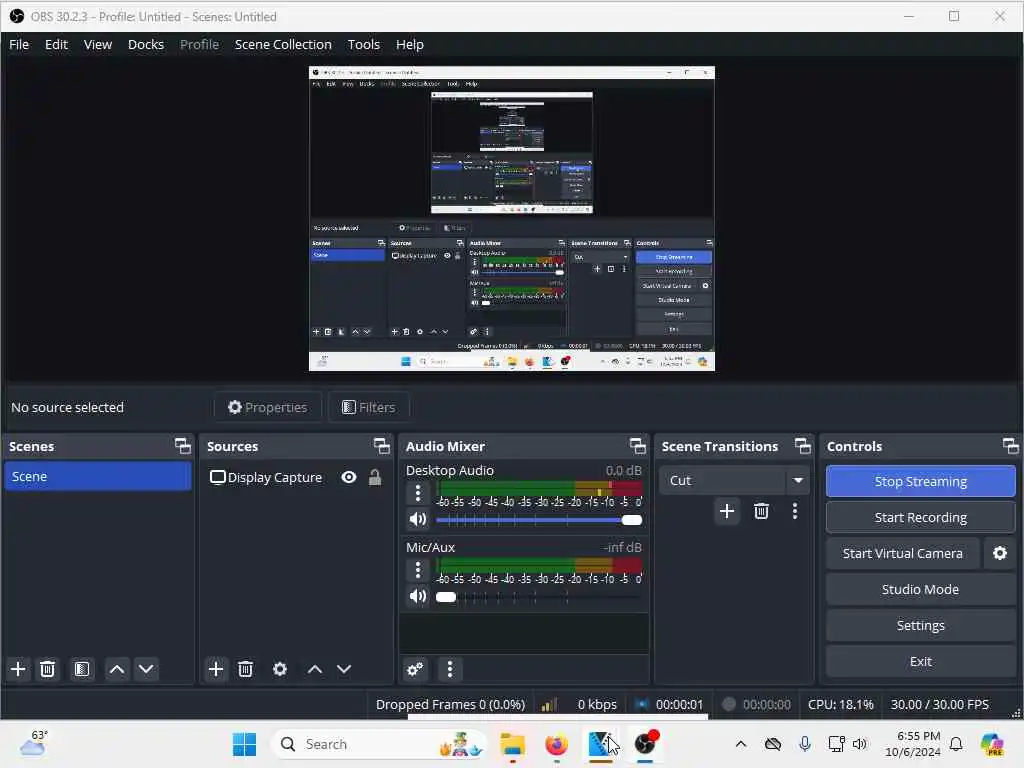Click microphone icon in system tray
Image resolution: width=1024 pixels, height=768 pixels.
tap(805, 744)
